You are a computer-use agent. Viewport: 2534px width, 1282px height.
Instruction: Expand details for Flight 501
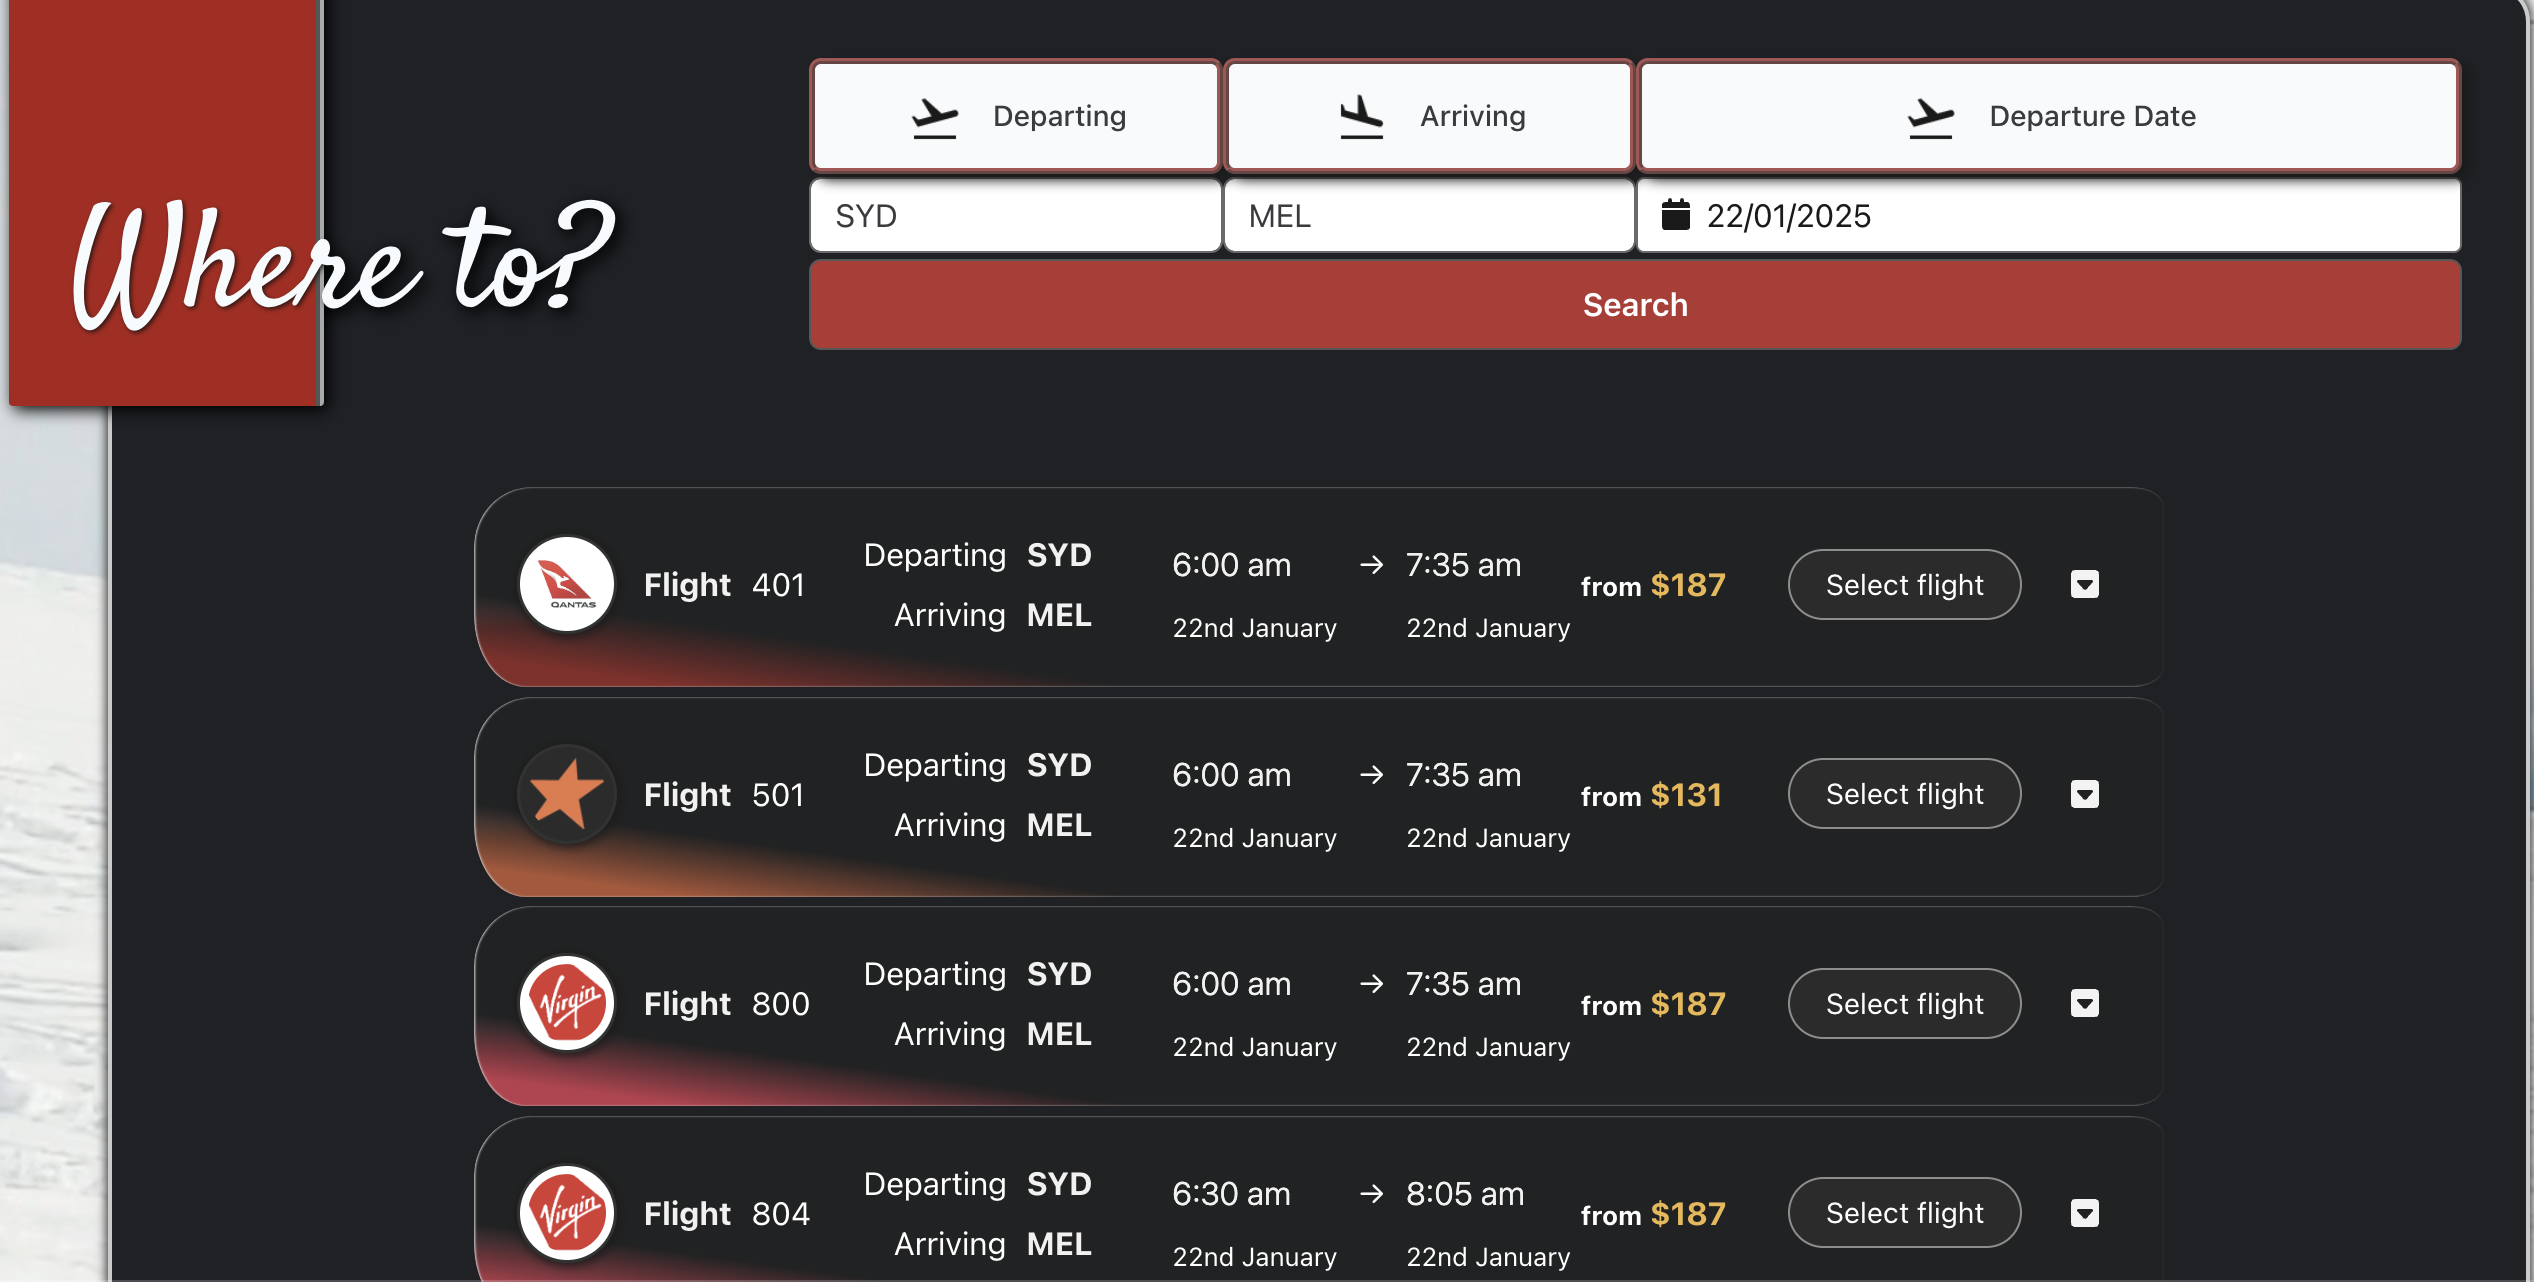pos(2084,793)
